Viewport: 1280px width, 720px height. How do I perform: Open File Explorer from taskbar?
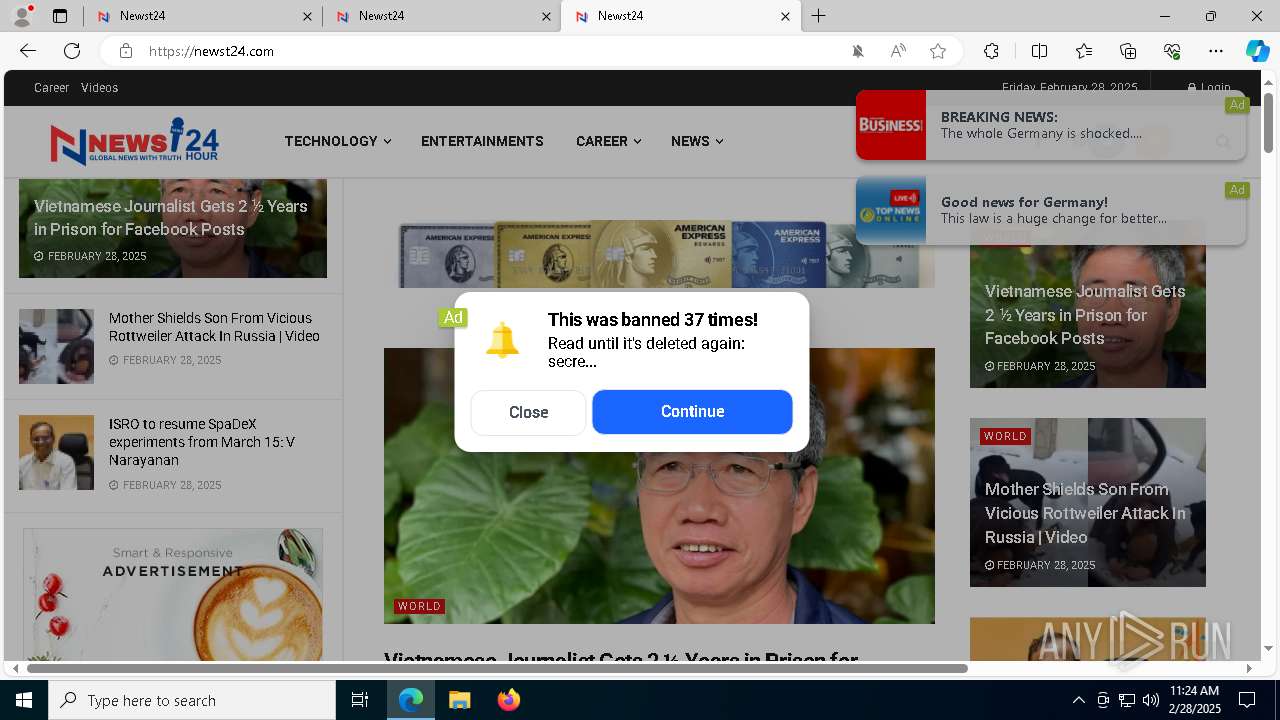(459, 700)
